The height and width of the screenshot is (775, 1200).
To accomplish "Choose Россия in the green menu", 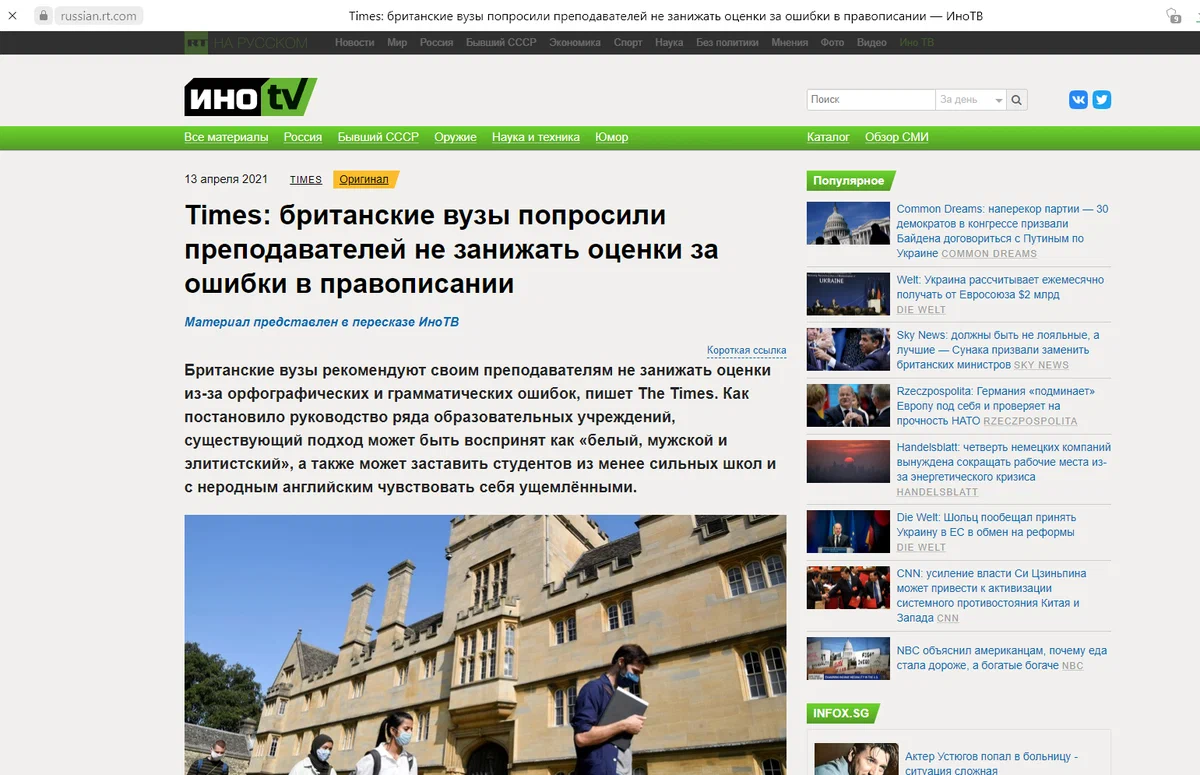I will click(303, 137).
